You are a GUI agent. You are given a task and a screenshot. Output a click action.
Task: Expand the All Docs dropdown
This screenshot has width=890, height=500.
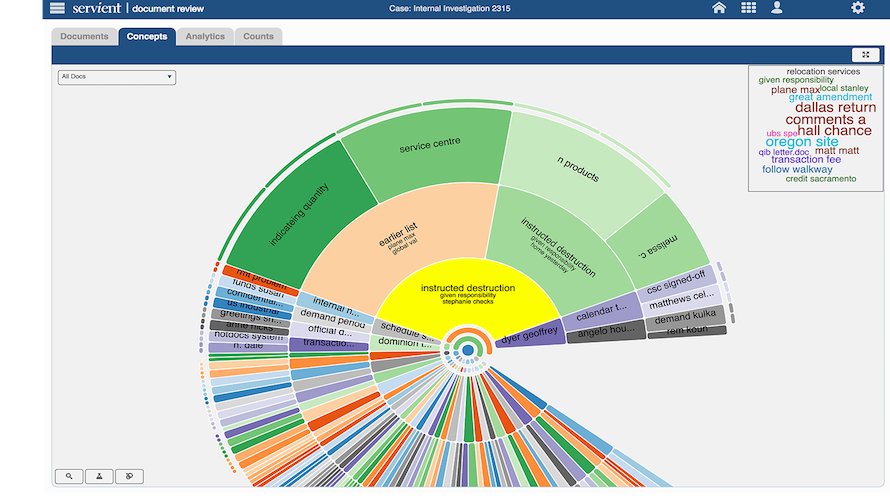pyautogui.click(x=117, y=77)
